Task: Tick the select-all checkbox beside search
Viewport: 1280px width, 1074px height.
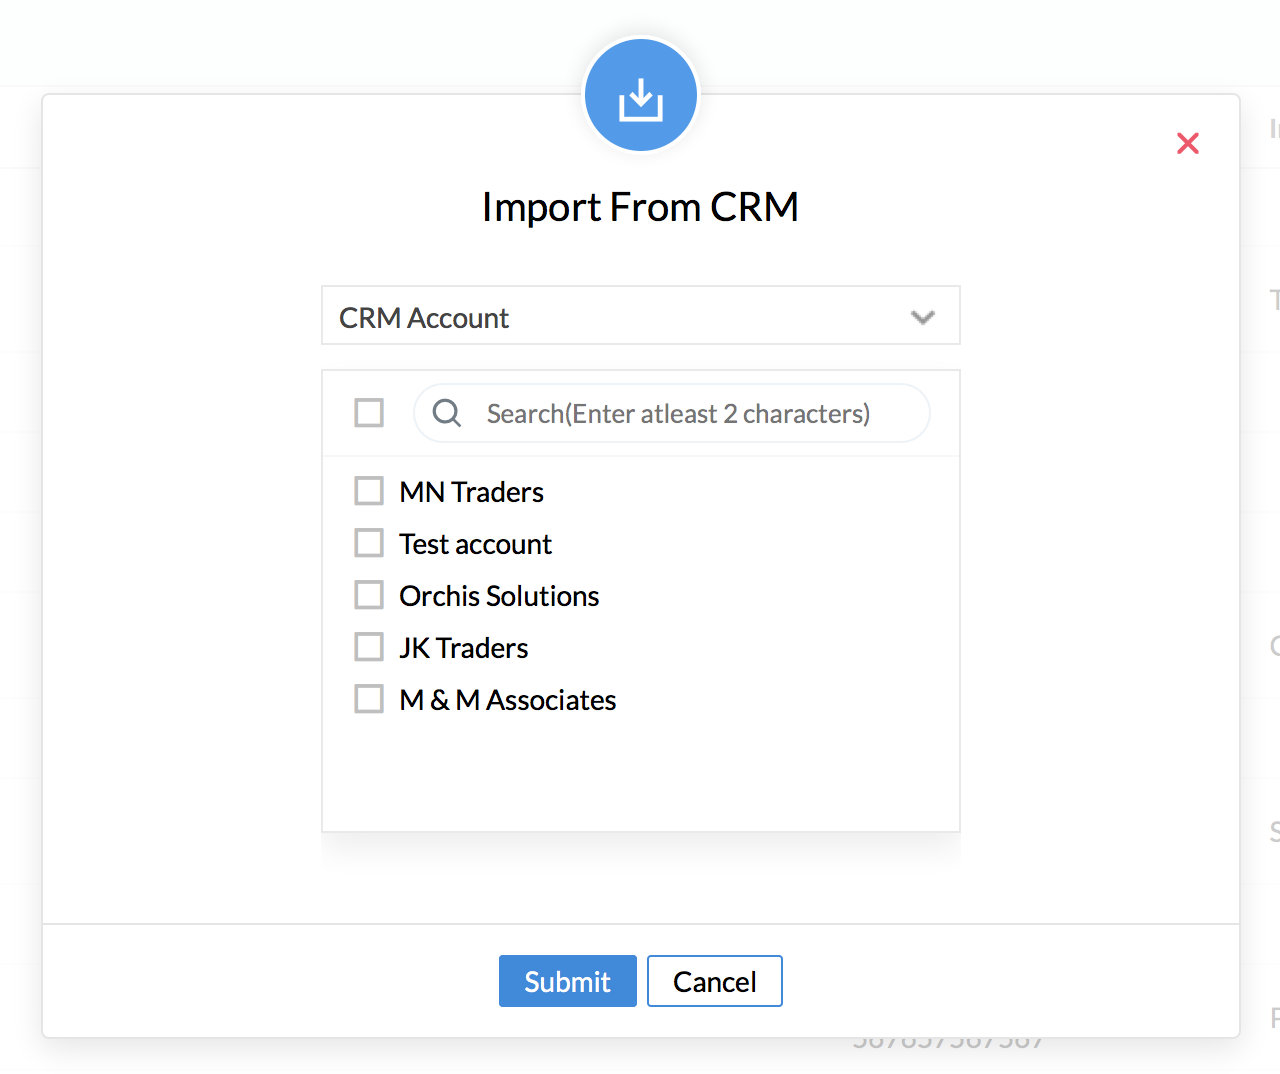Action: [x=369, y=412]
